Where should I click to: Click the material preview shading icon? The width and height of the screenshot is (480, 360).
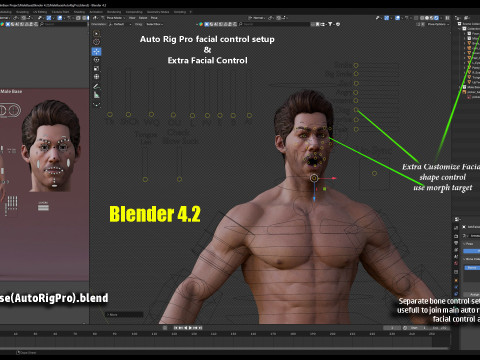point(431,18)
